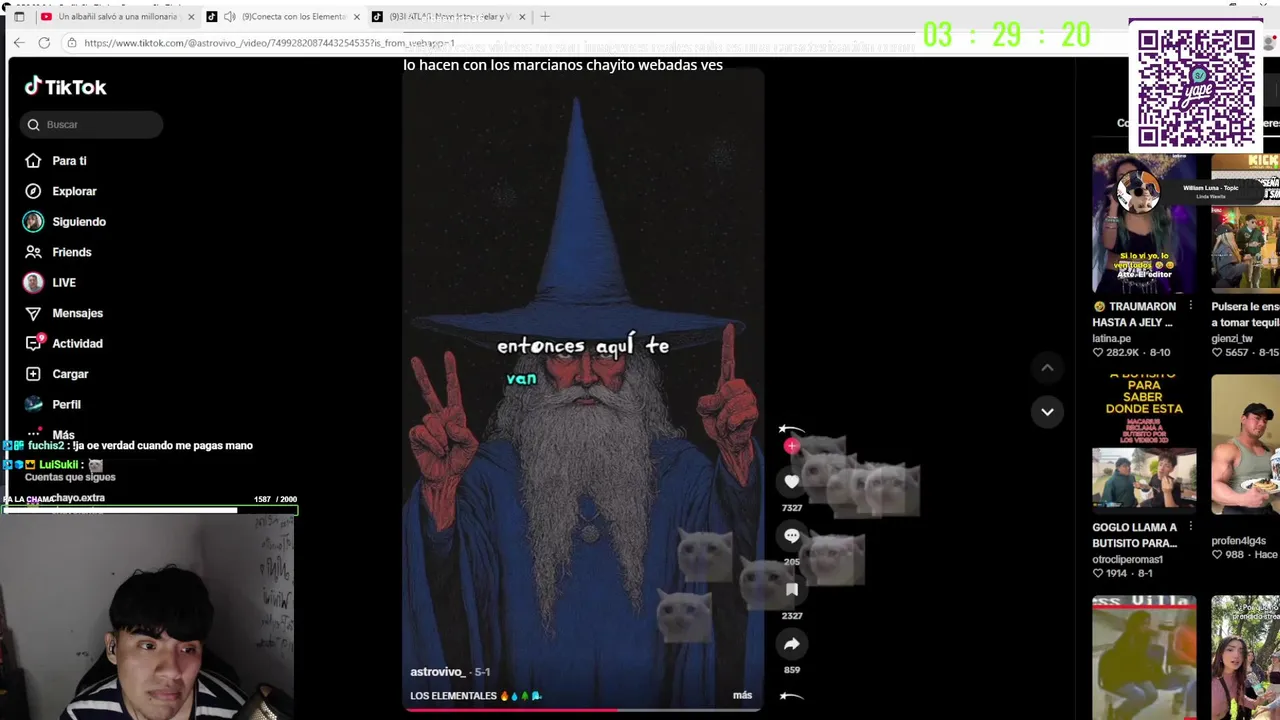Click the site info lock icon
The height and width of the screenshot is (720, 1280).
[71, 43]
